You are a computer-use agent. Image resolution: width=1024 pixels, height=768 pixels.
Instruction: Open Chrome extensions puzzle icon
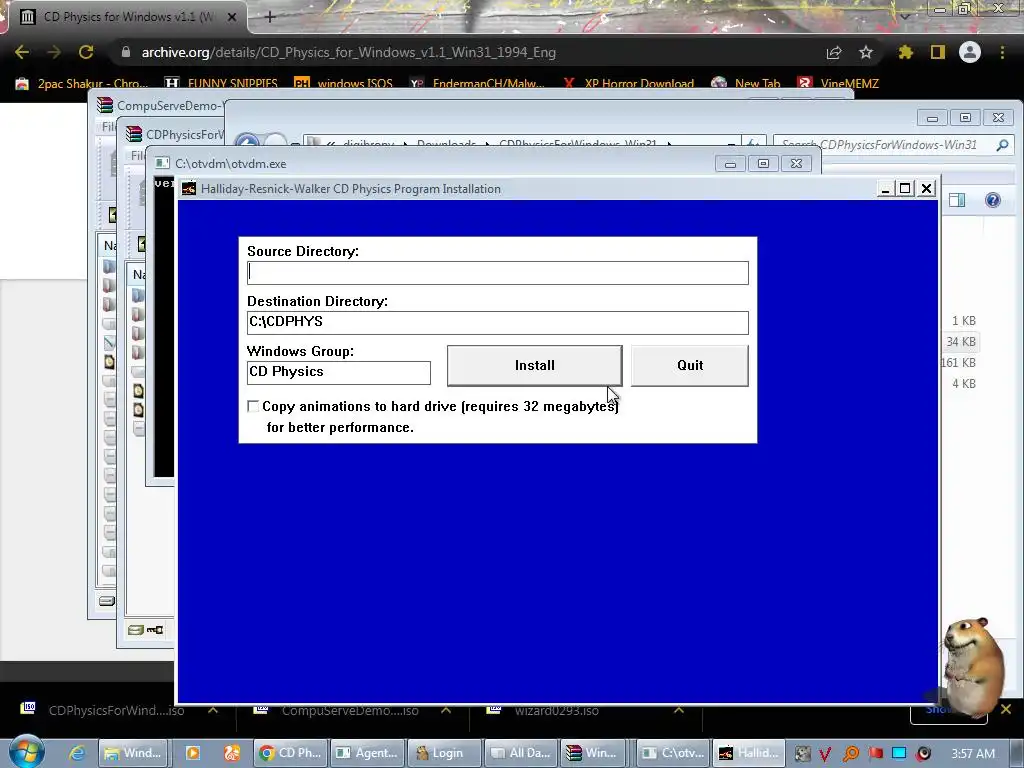coord(905,52)
